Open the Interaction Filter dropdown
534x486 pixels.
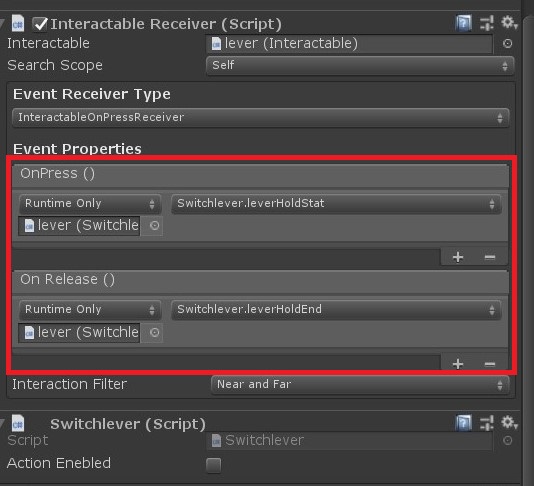(x=360, y=385)
